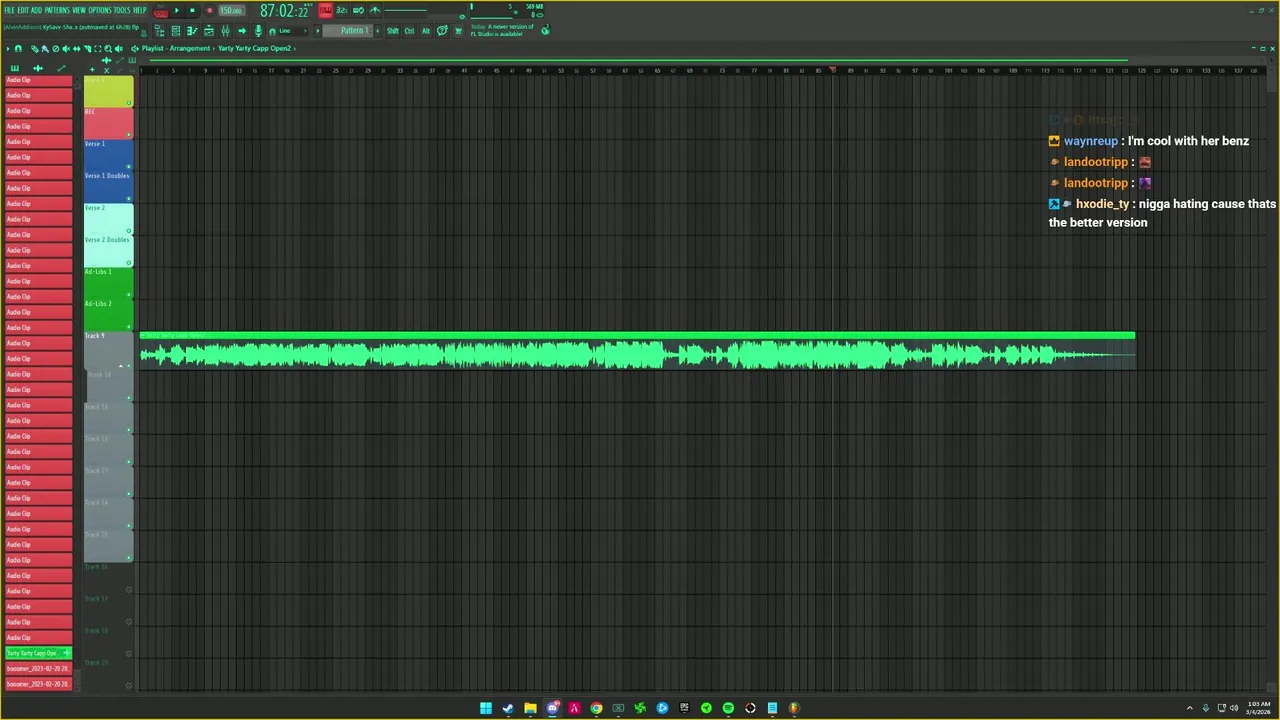Click the Alt key button
This screenshot has height=720, width=1280.
pyautogui.click(x=426, y=31)
